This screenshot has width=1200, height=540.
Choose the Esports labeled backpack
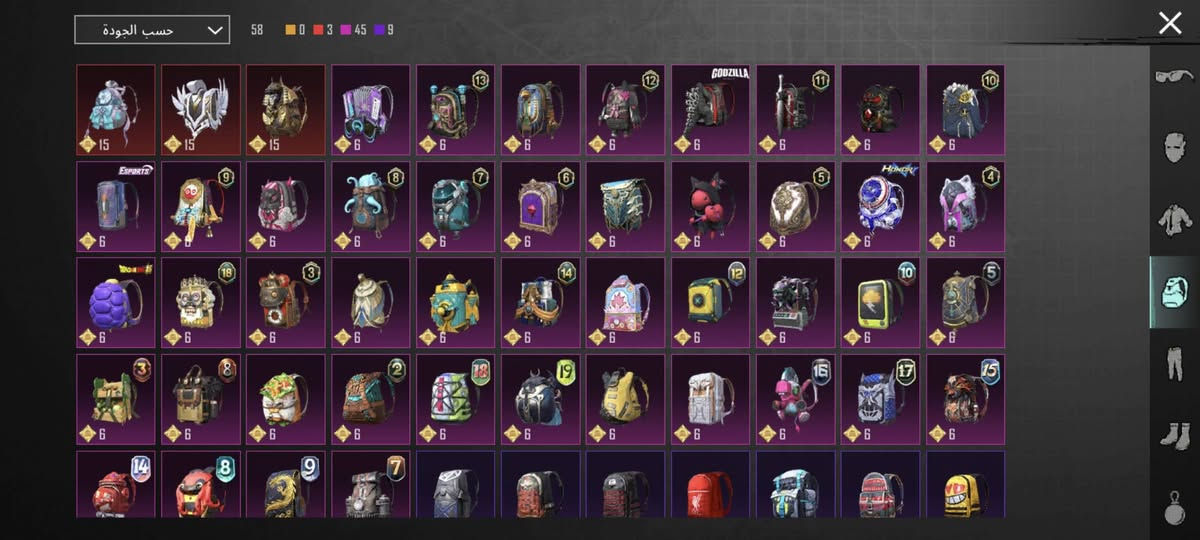tap(116, 207)
